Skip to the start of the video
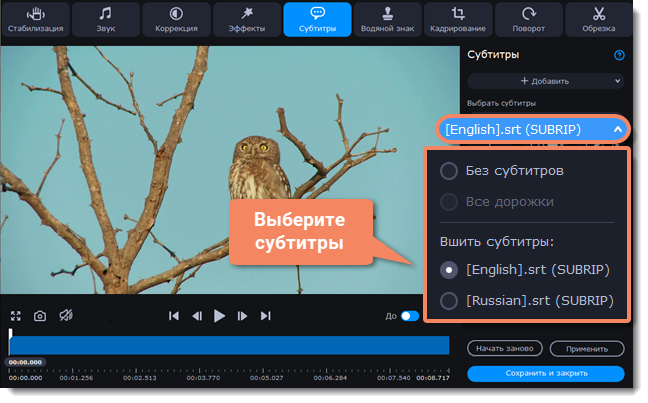Image resolution: width=648 pixels, height=403 pixels. (x=174, y=316)
